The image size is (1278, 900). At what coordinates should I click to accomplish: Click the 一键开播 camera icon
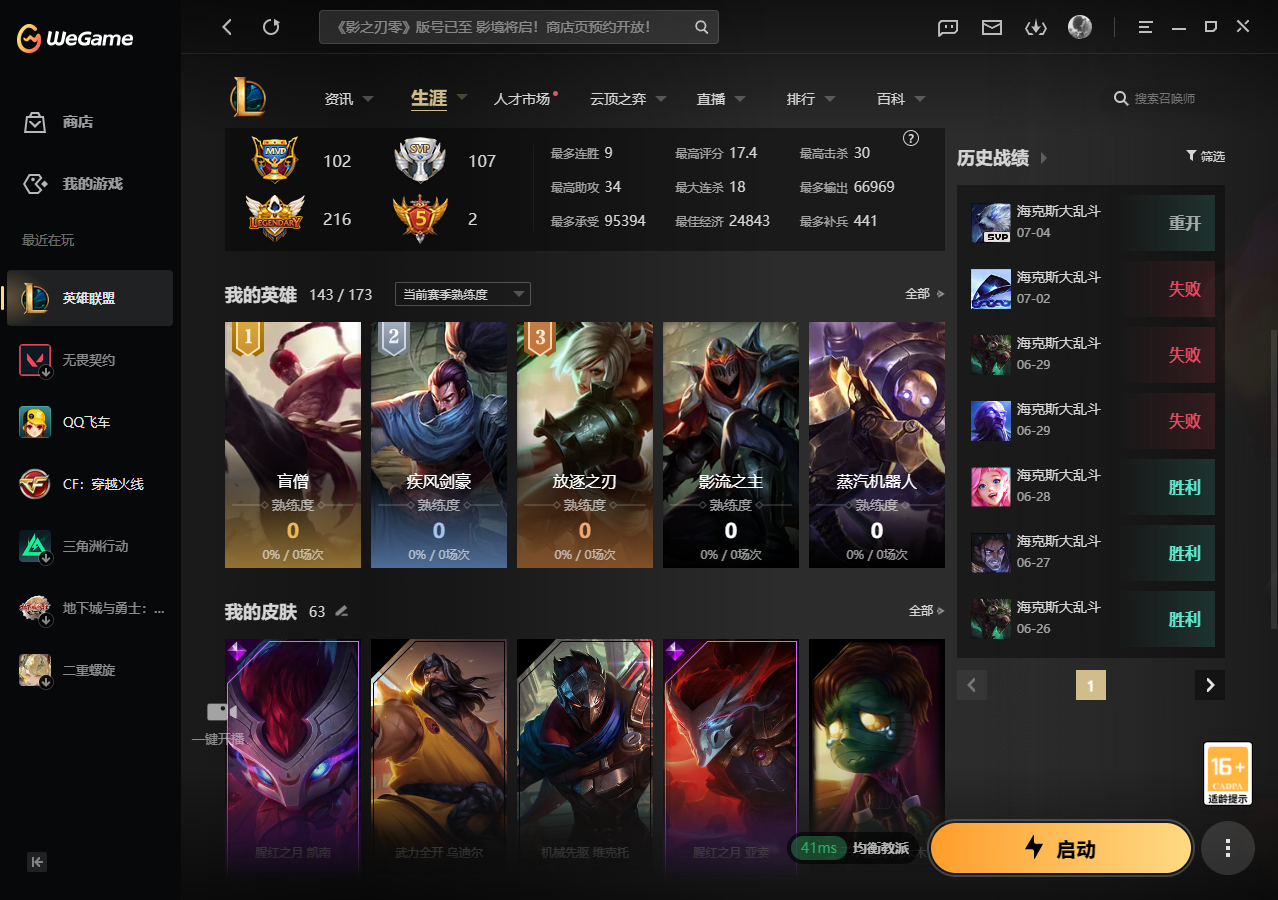click(221, 712)
